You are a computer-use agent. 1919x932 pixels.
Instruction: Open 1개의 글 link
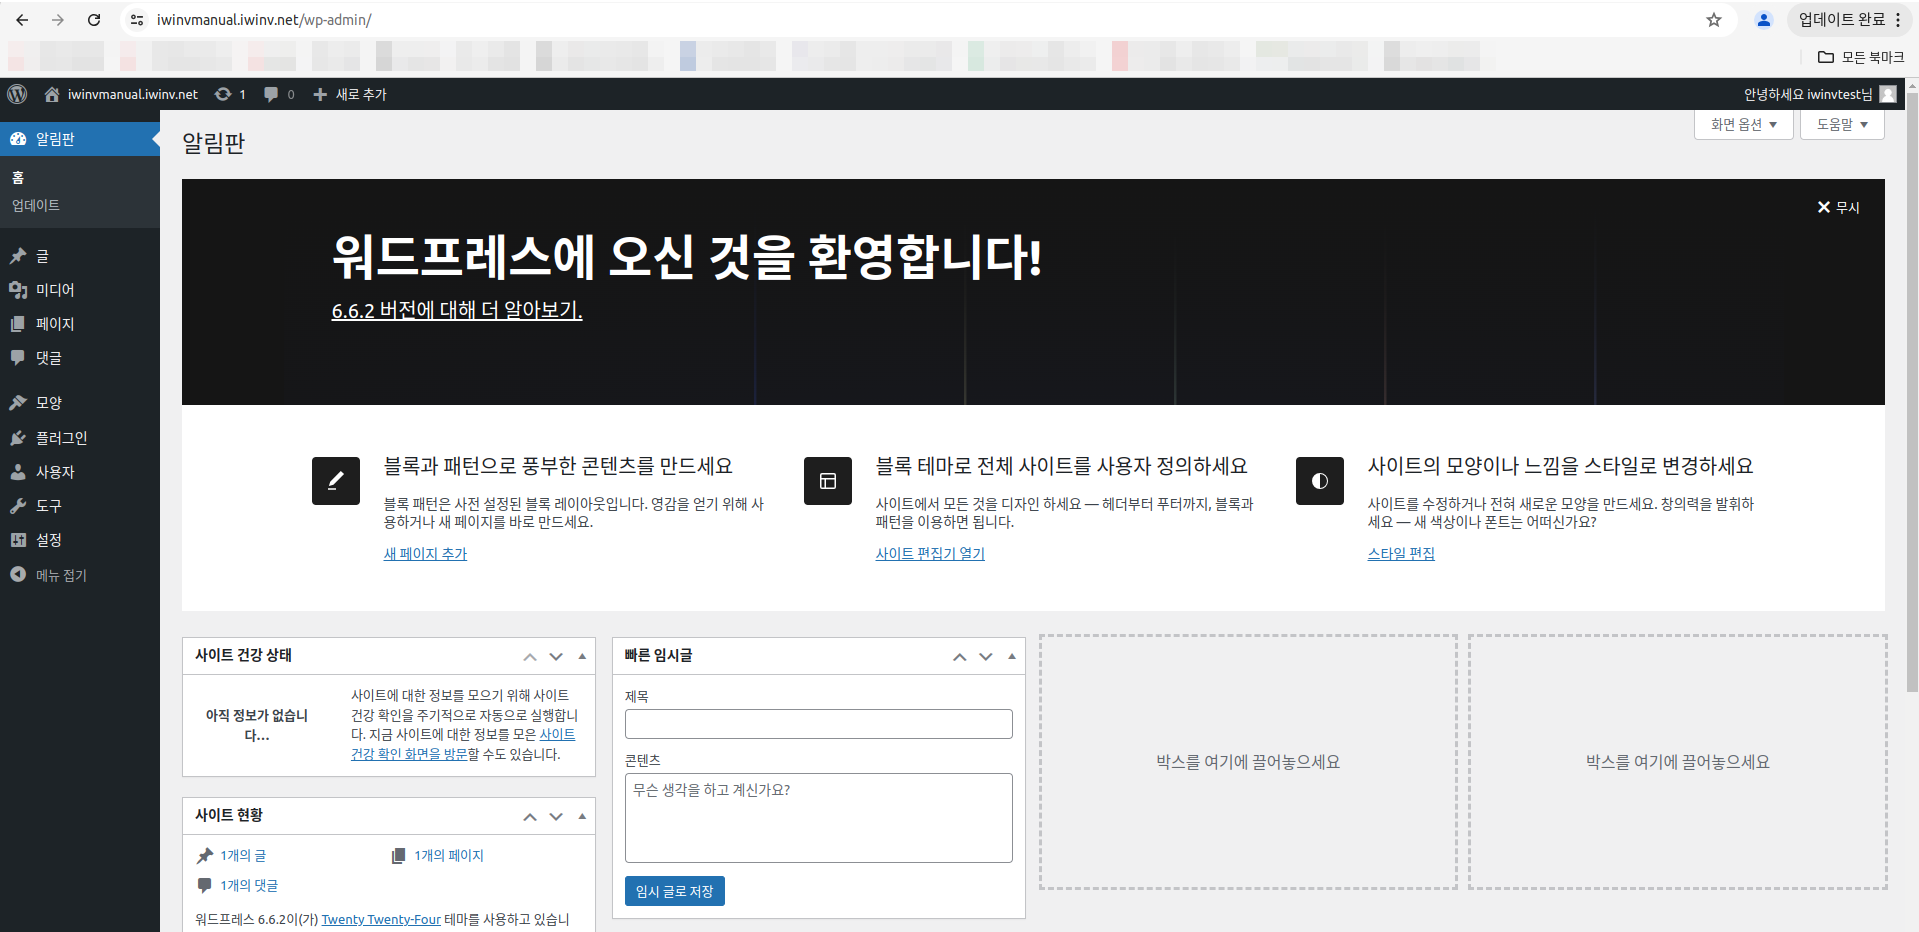tap(243, 856)
